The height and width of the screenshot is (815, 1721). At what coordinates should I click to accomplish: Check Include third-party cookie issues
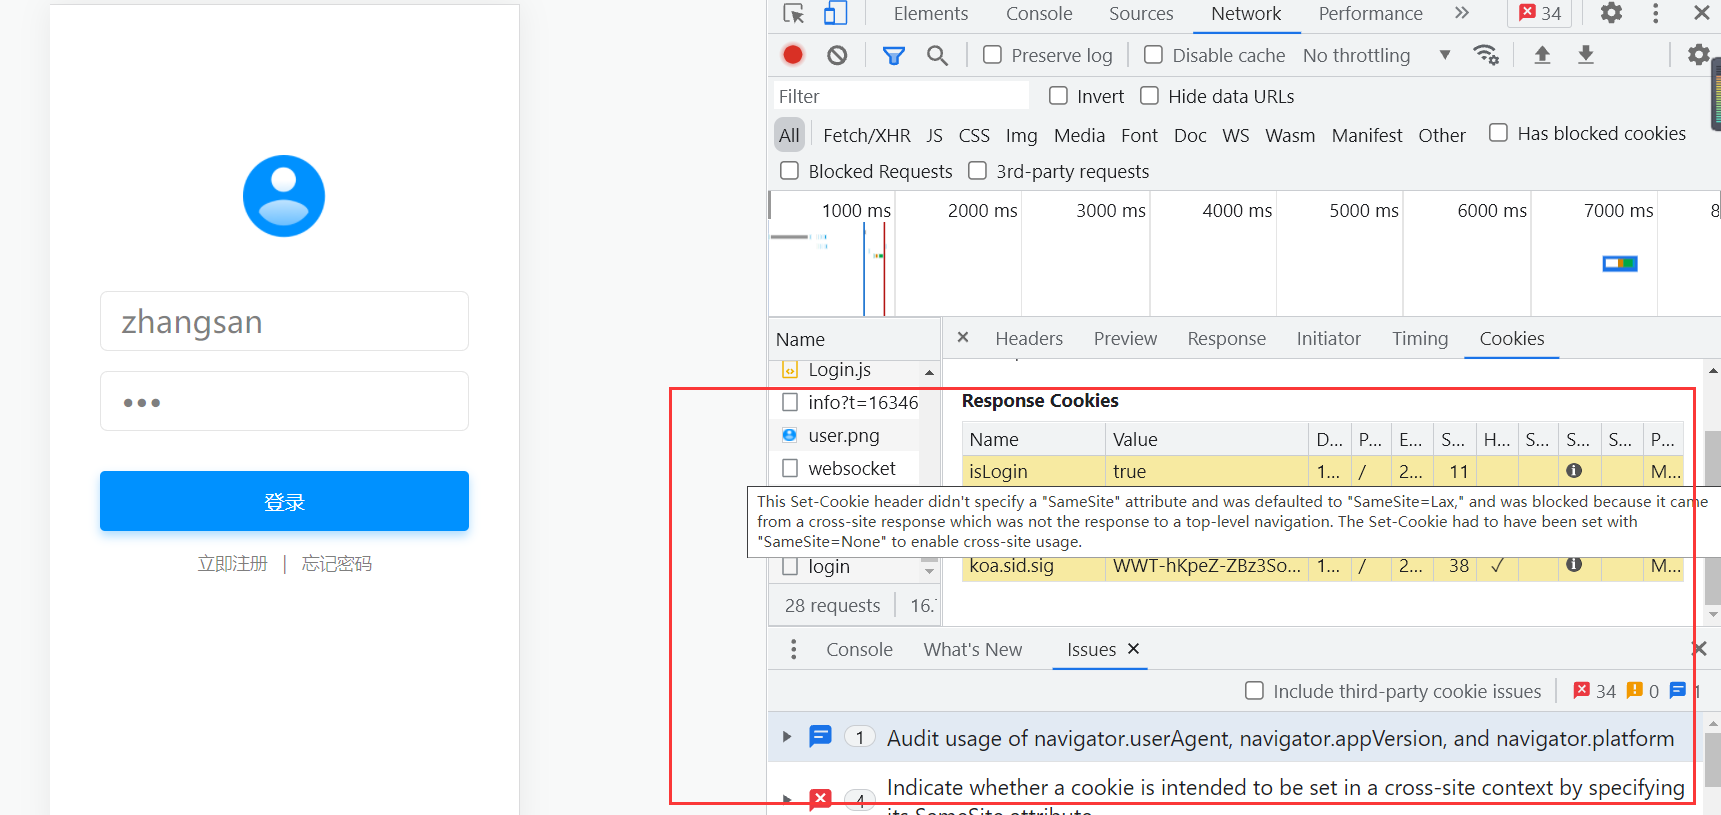point(1254,691)
